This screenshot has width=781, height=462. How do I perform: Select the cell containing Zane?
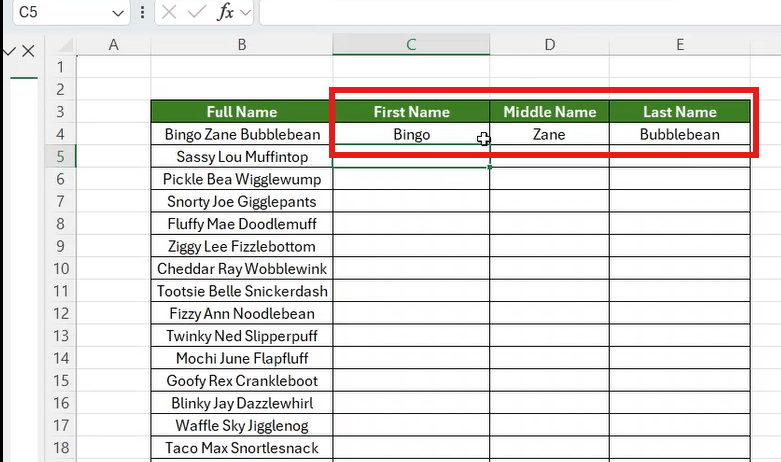coord(549,134)
